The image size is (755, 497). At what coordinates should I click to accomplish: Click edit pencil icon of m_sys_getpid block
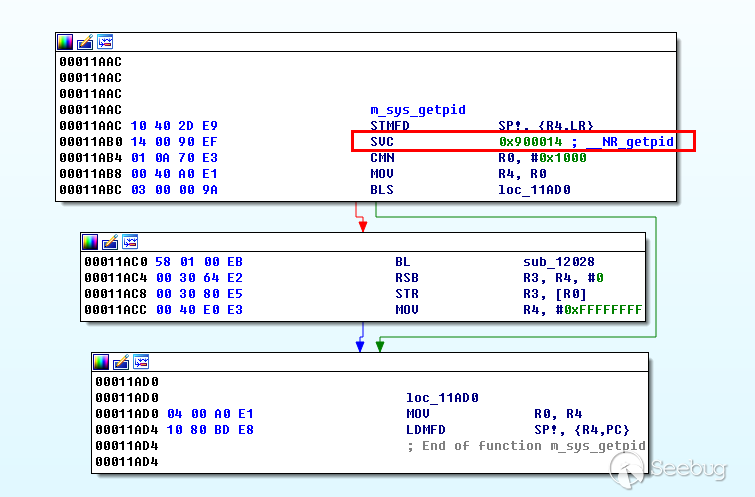85,42
